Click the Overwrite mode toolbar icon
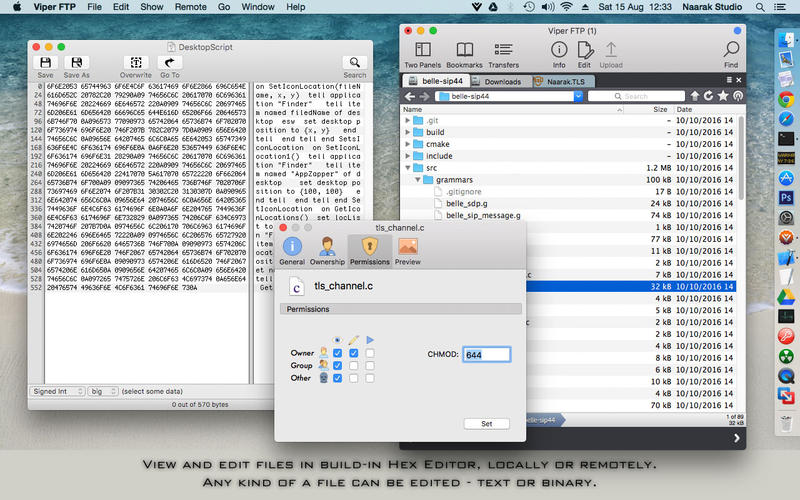Image resolution: width=800 pixels, height=500 pixels. pyautogui.click(x=136, y=62)
